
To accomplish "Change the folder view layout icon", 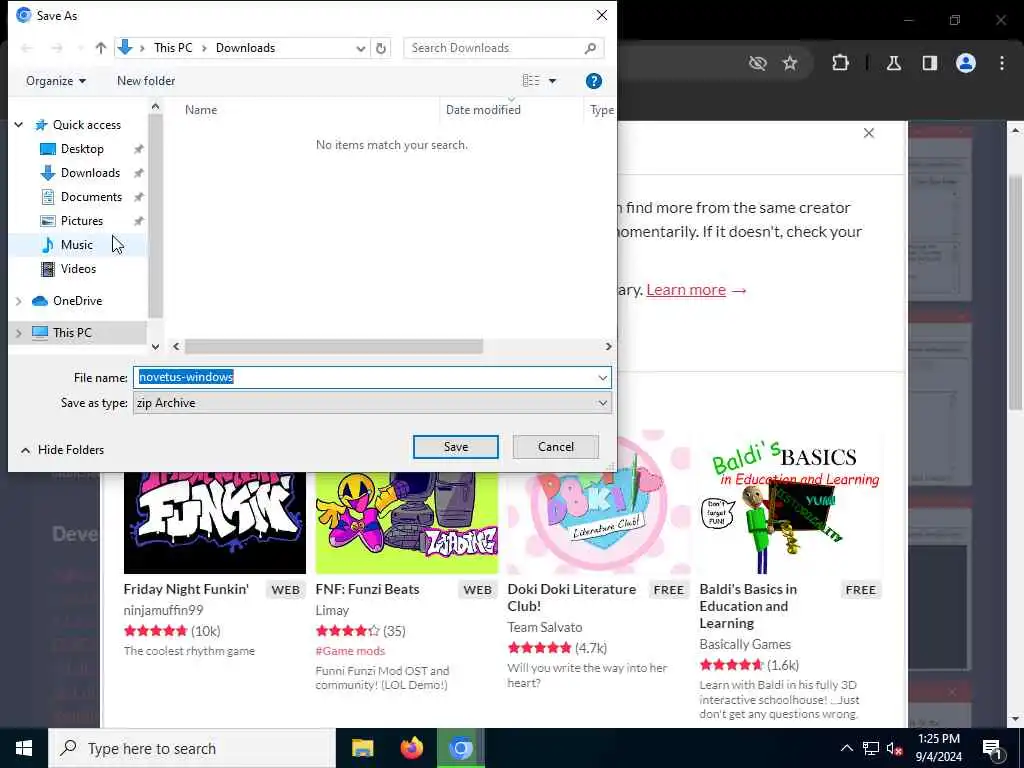I will click(531, 81).
